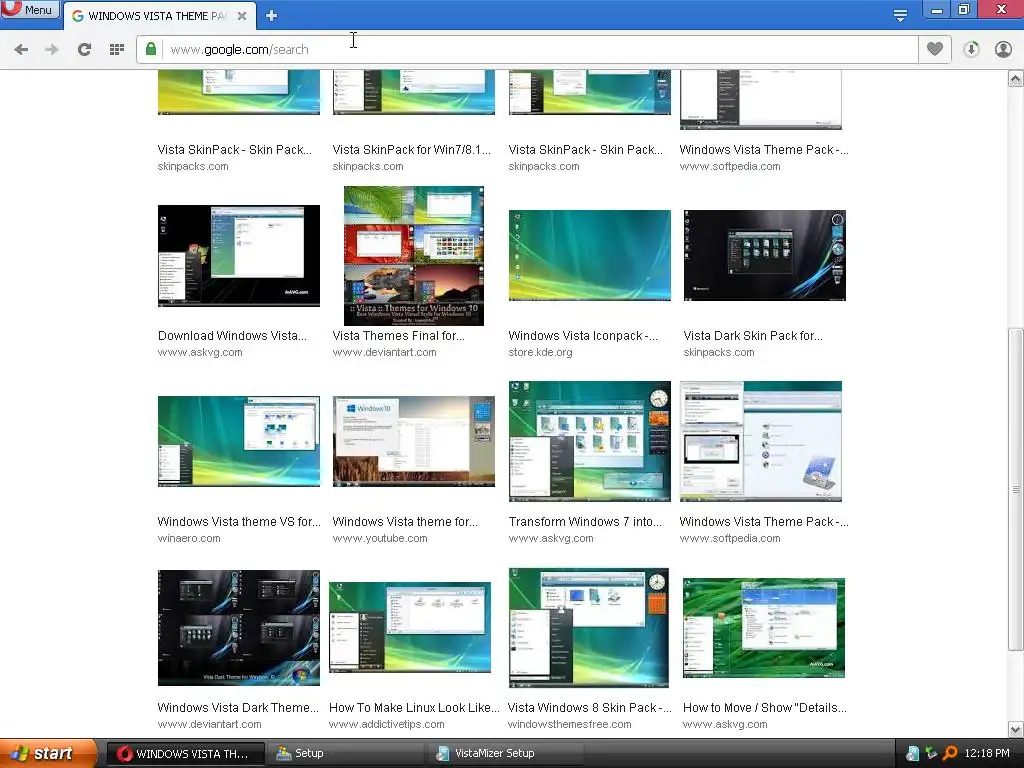The width and height of the screenshot is (1024, 768).
Task: Click the vertical scrollbar thumb
Action: 1016,488
